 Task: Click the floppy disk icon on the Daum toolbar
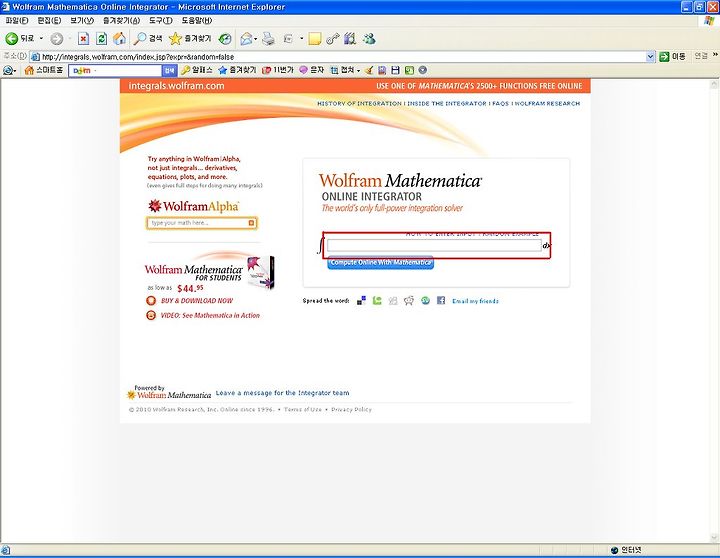tap(395, 70)
